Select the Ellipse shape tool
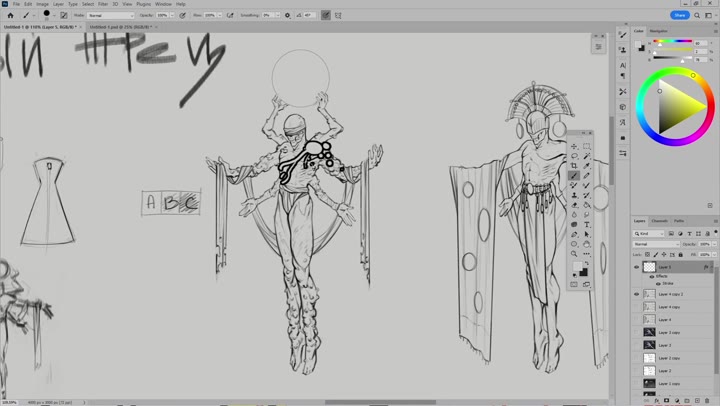This screenshot has height=406, width=720. [574, 244]
